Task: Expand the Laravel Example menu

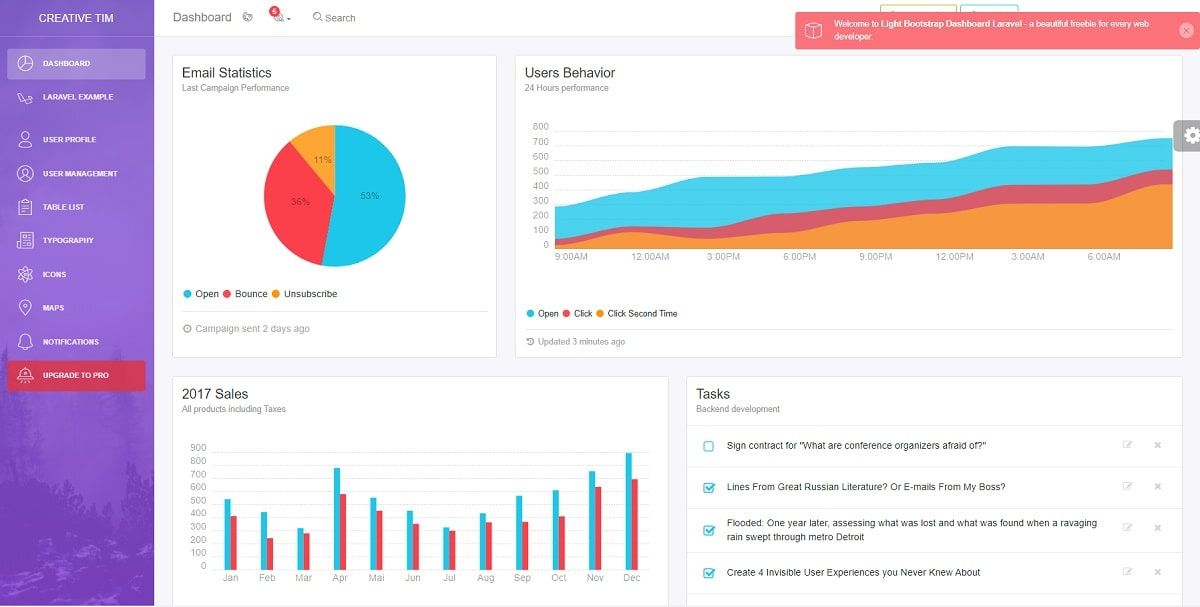Action: pos(76,97)
